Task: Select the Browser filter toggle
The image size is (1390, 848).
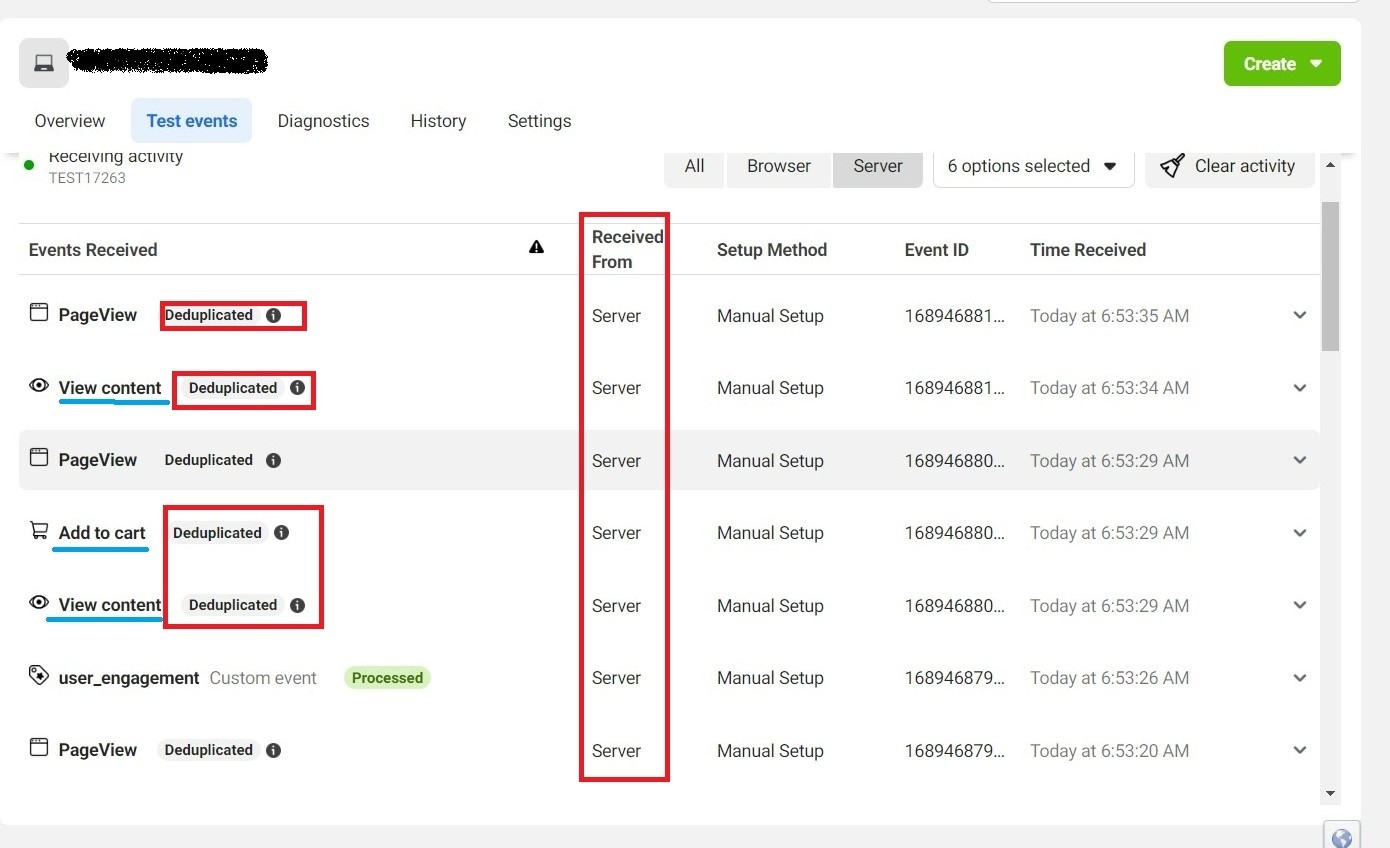Action: coord(778,167)
